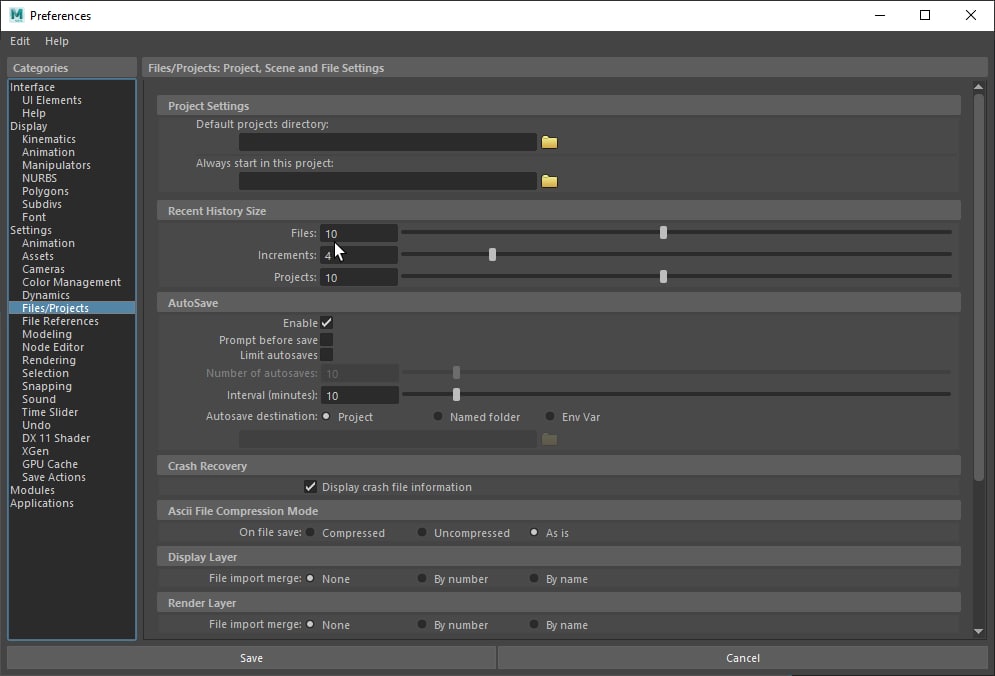This screenshot has width=995, height=676.
Task: Tick the Limit autosaves checkbox
Action: 326,355
